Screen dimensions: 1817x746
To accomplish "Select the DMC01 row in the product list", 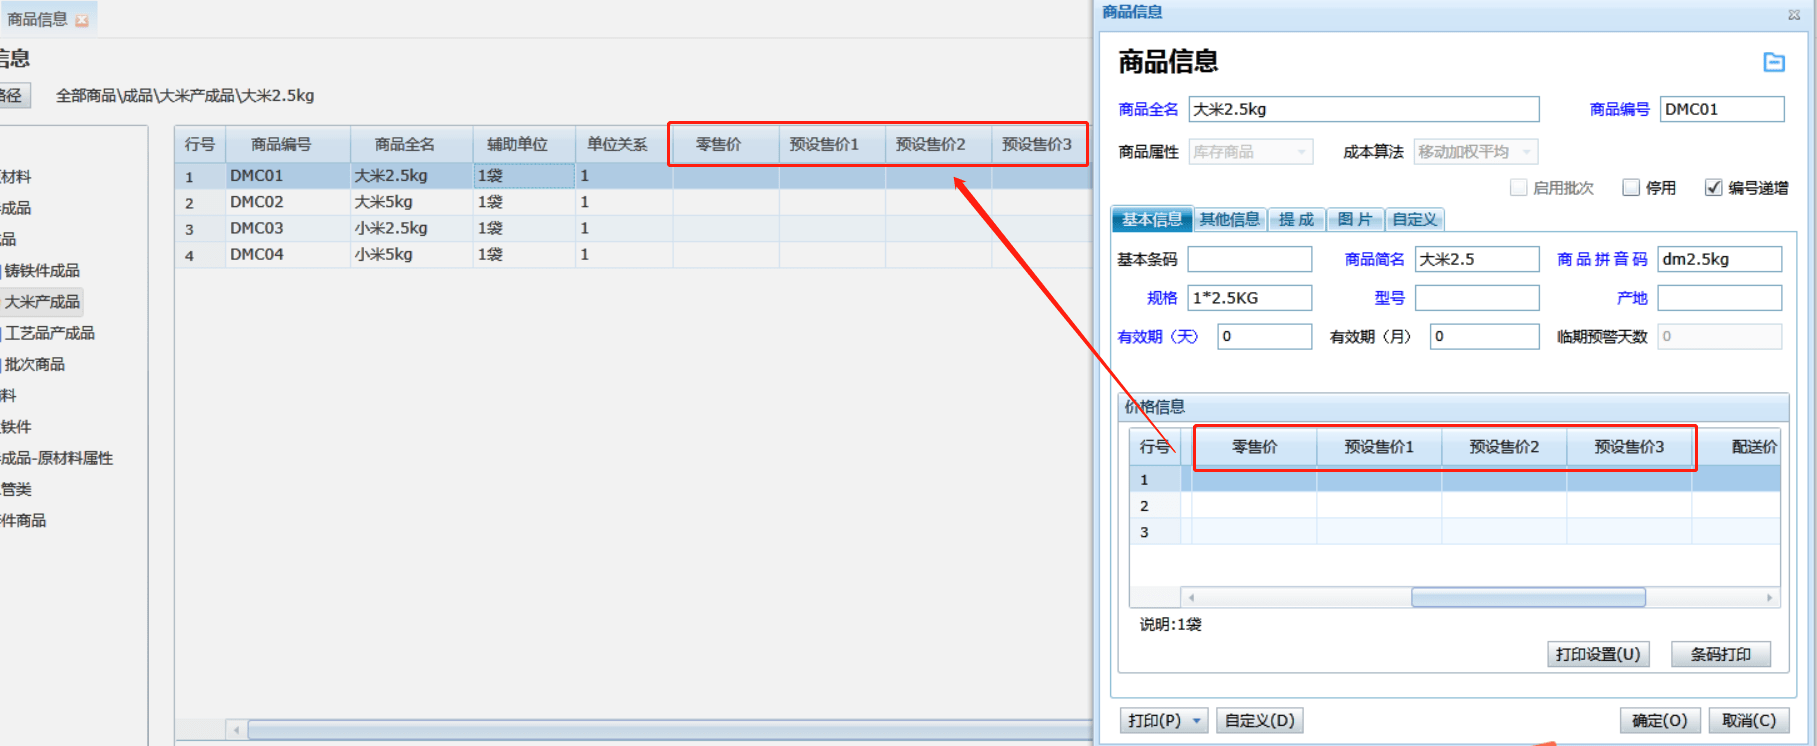I will [x=633, y=176].
